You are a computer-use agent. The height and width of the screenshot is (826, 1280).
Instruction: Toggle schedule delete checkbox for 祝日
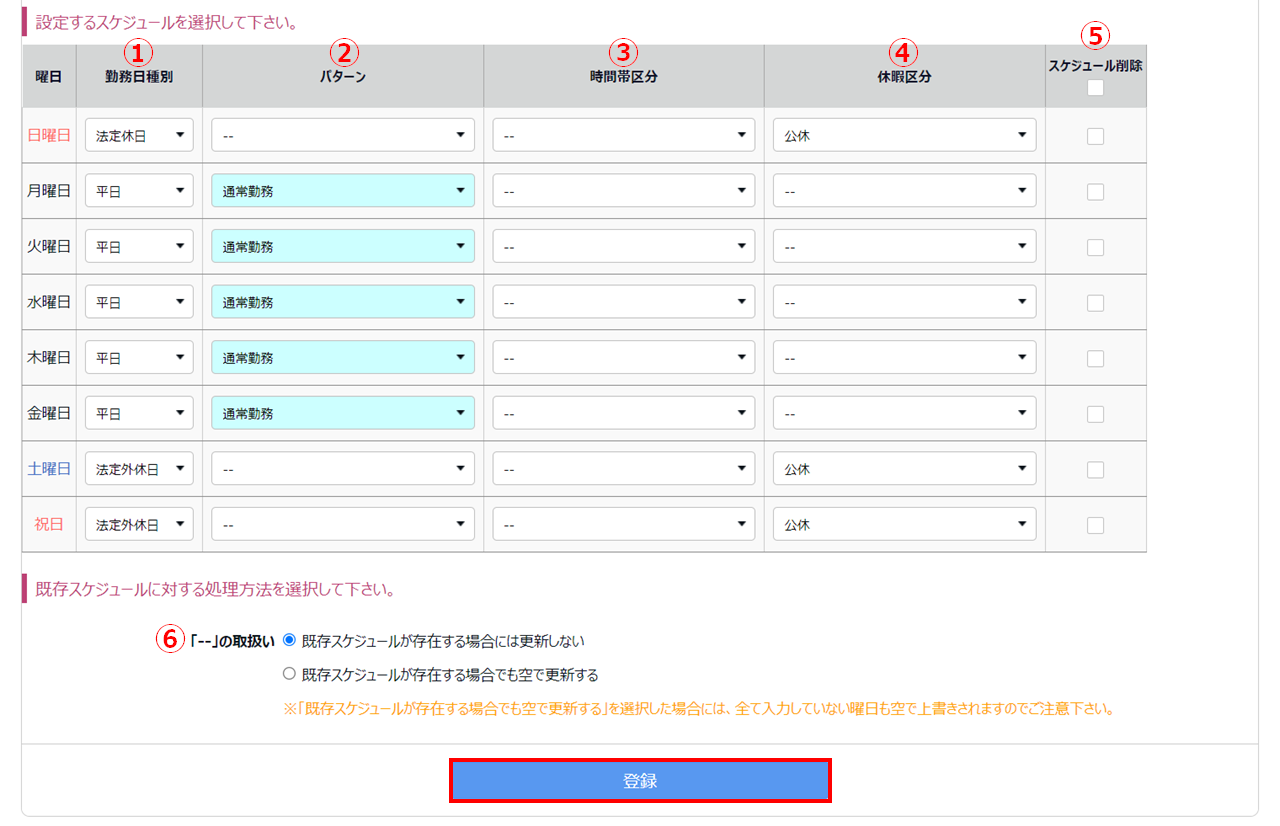coord(1095,525)
